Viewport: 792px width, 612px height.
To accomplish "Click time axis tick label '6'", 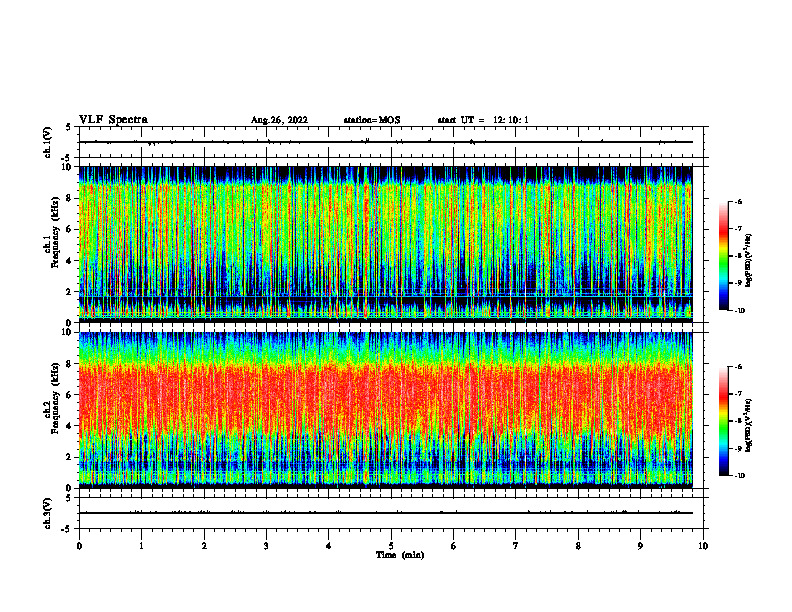I will 454,546.
